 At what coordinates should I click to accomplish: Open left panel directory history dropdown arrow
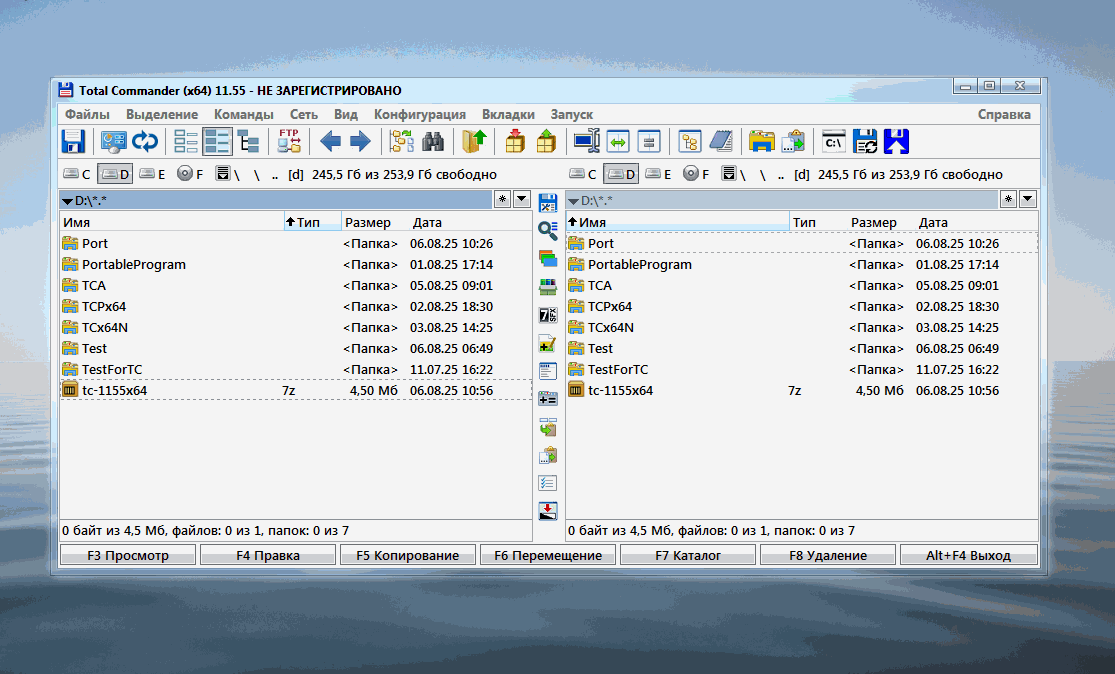point(522,200)
